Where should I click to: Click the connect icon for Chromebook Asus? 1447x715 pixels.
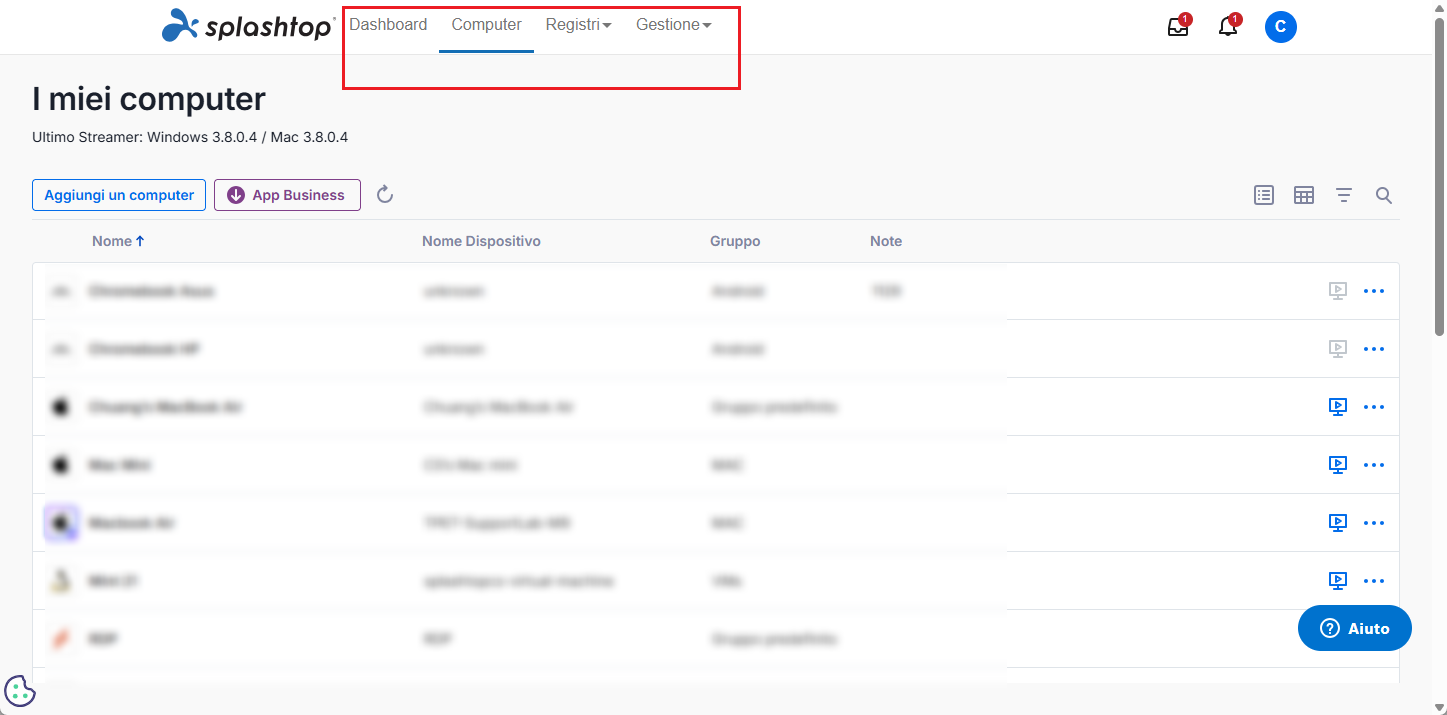tap(1338, 291)
